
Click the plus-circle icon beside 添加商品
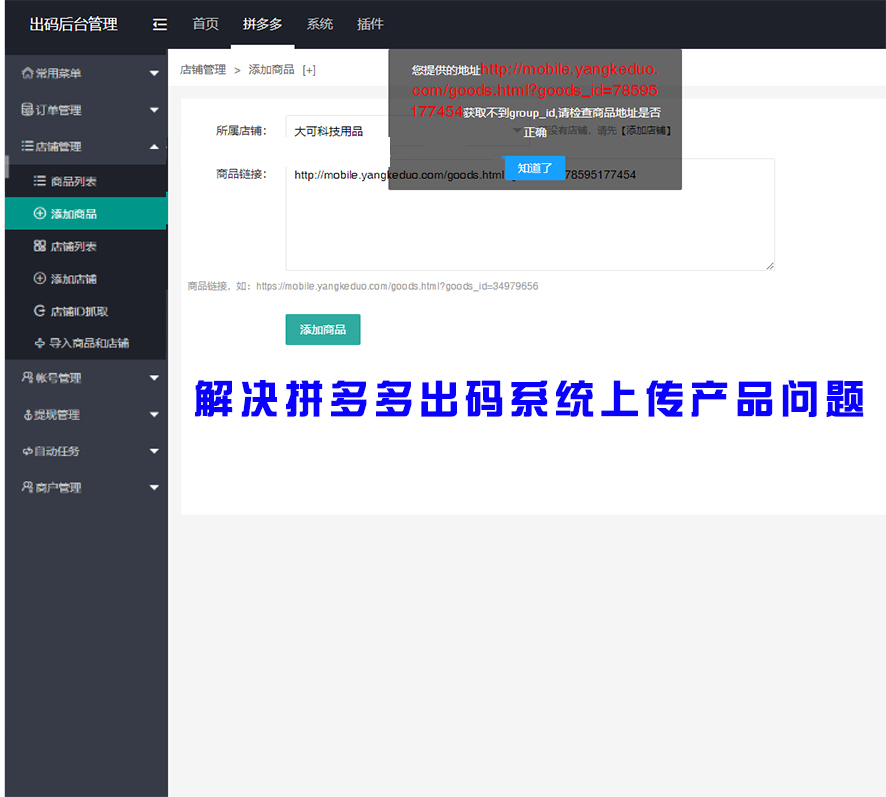tap(40, 213)
